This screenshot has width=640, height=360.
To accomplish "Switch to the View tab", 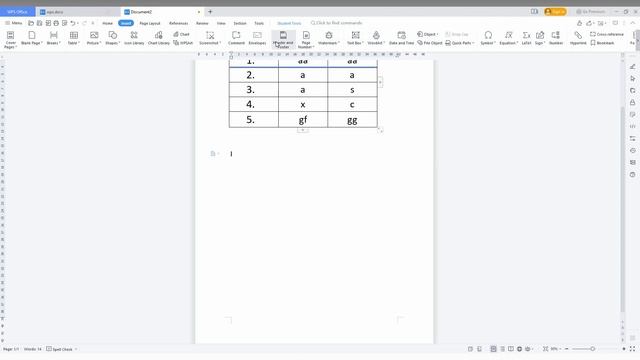I will [x=221, y=23].
